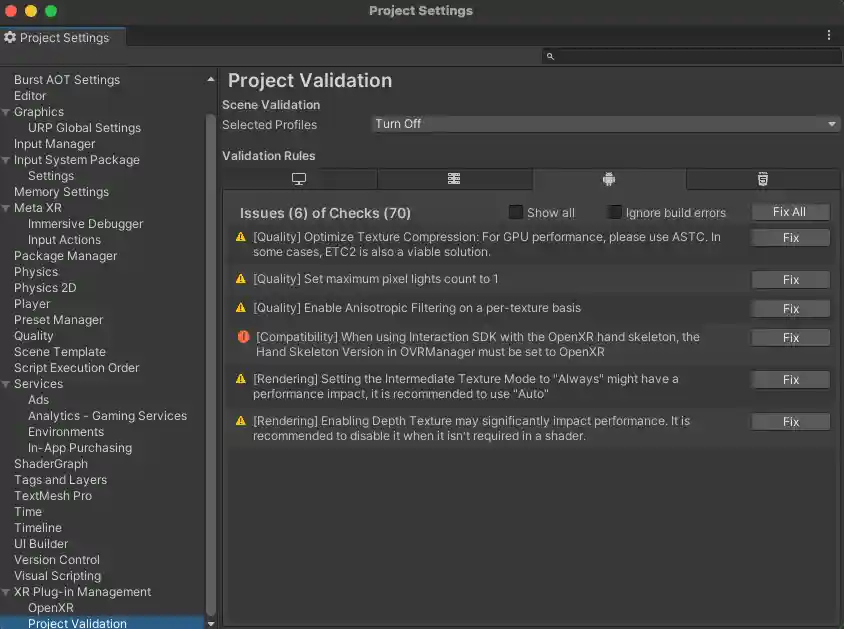Check Ignore build errors

click(x=614, y=212)
